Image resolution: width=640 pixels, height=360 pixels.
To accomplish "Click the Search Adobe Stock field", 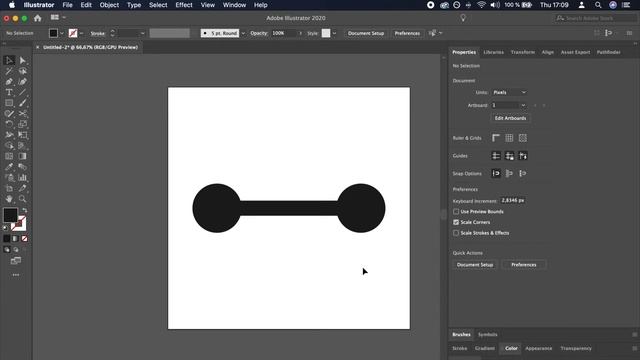I will (x=595, y=18).
